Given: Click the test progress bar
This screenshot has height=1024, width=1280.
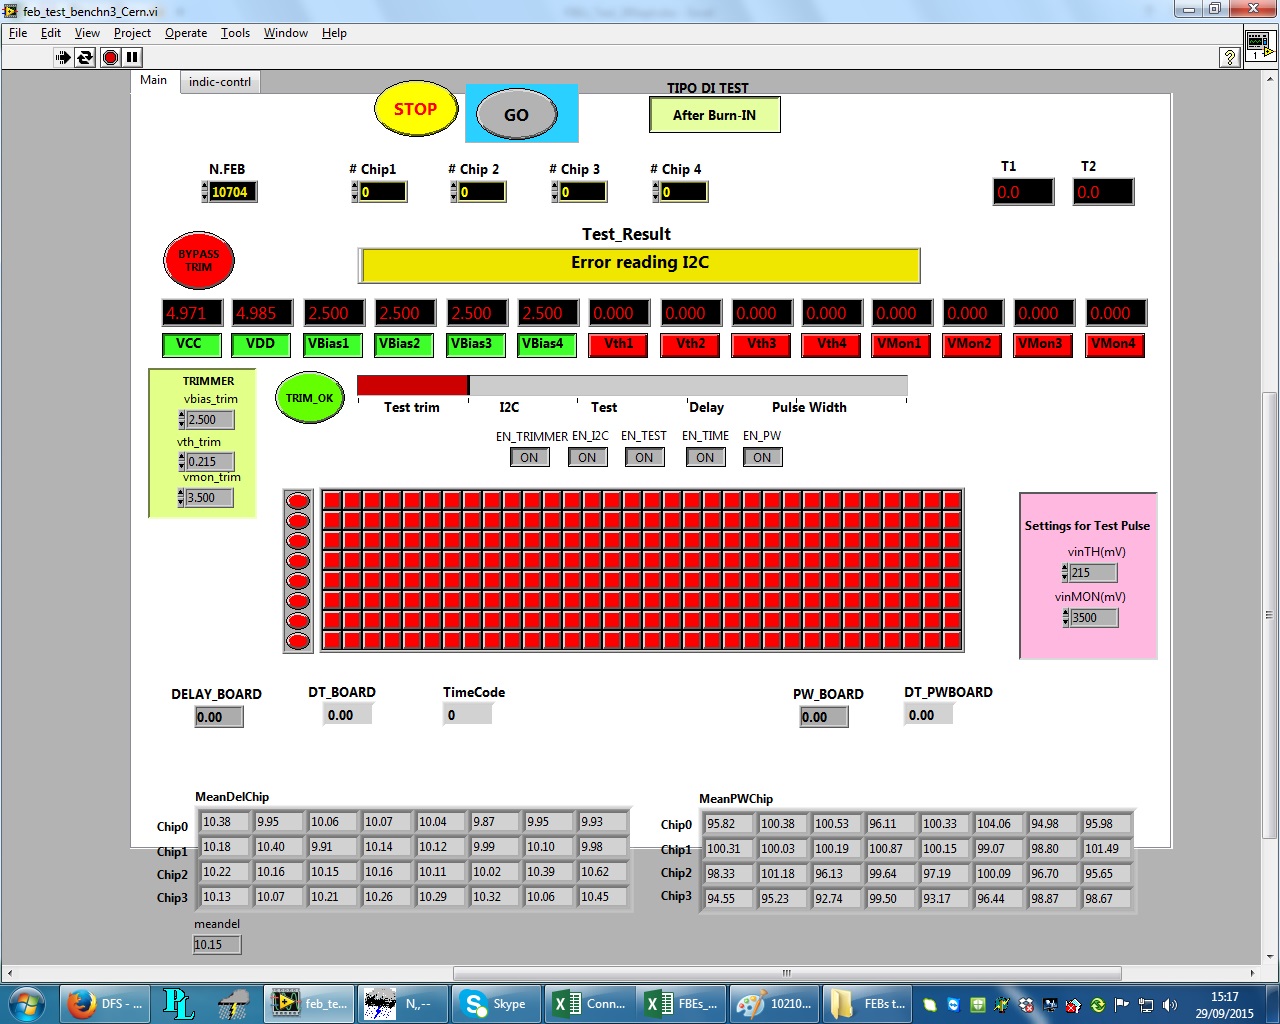Looking at the screenshot, I should click(x=632, y=385).
